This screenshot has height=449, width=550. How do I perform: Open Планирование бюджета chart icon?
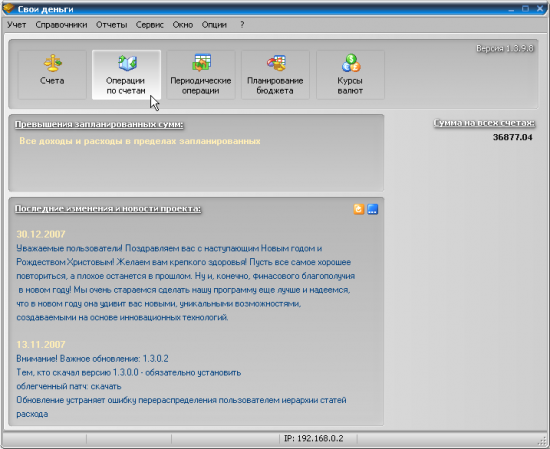pos(276,63)
